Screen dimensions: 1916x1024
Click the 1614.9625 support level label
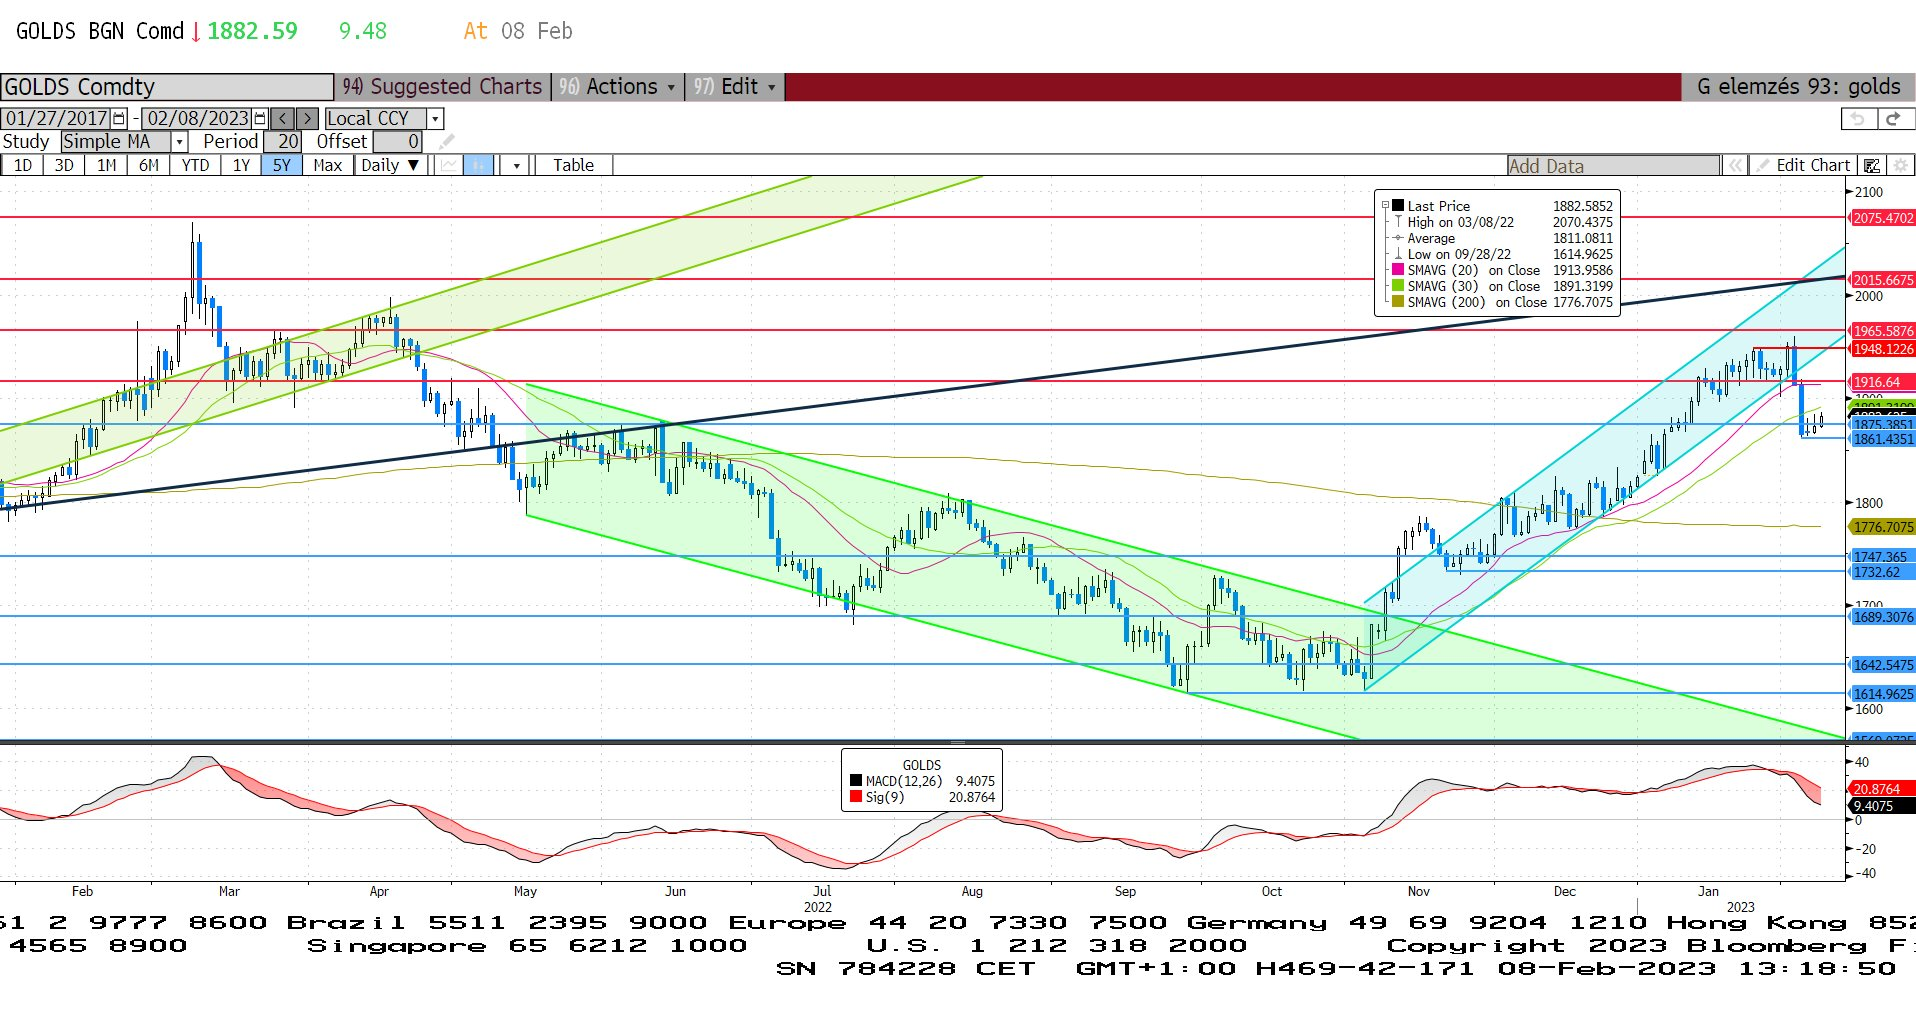tap(1882, 694)
